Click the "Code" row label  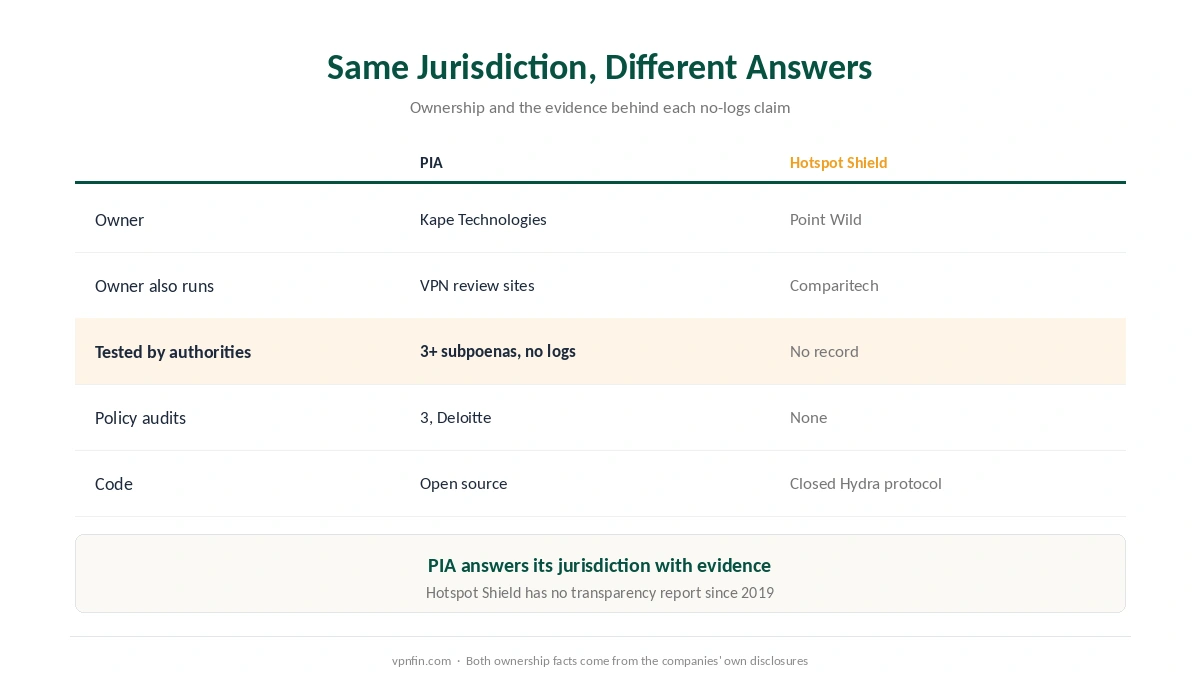pyautogui.click(x=114, y=484)
